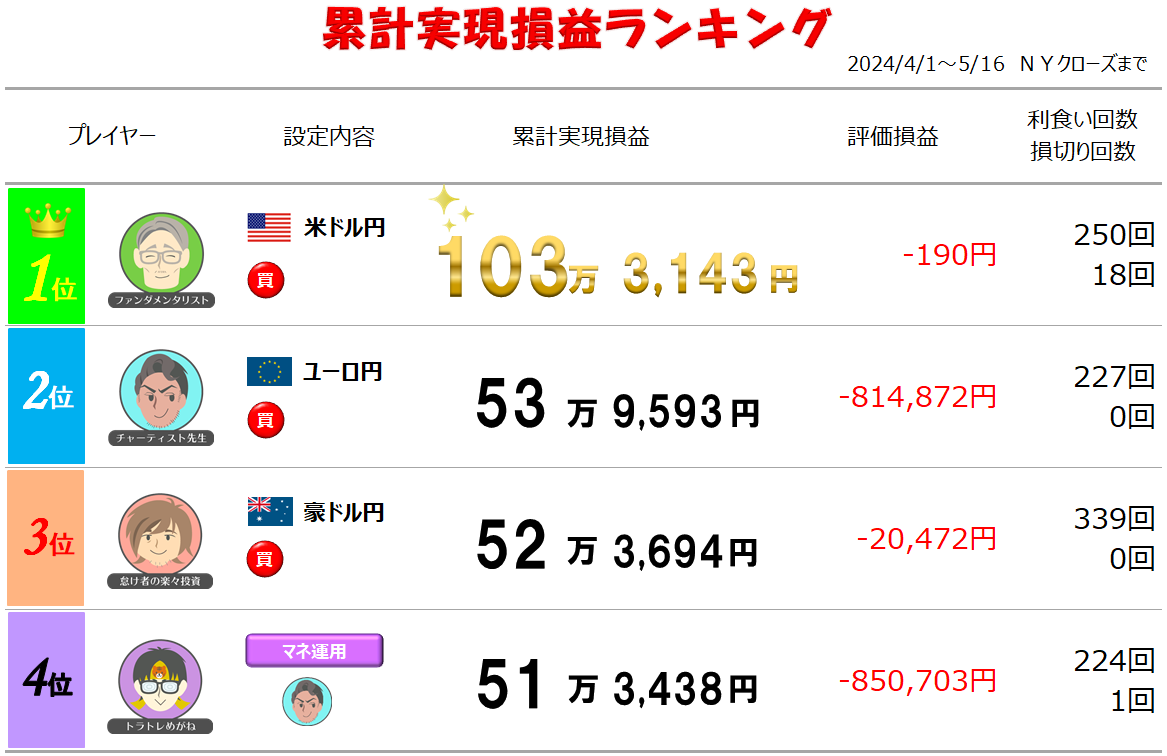
Task: Select the 累計実現損益 column header
Action: 581,137
